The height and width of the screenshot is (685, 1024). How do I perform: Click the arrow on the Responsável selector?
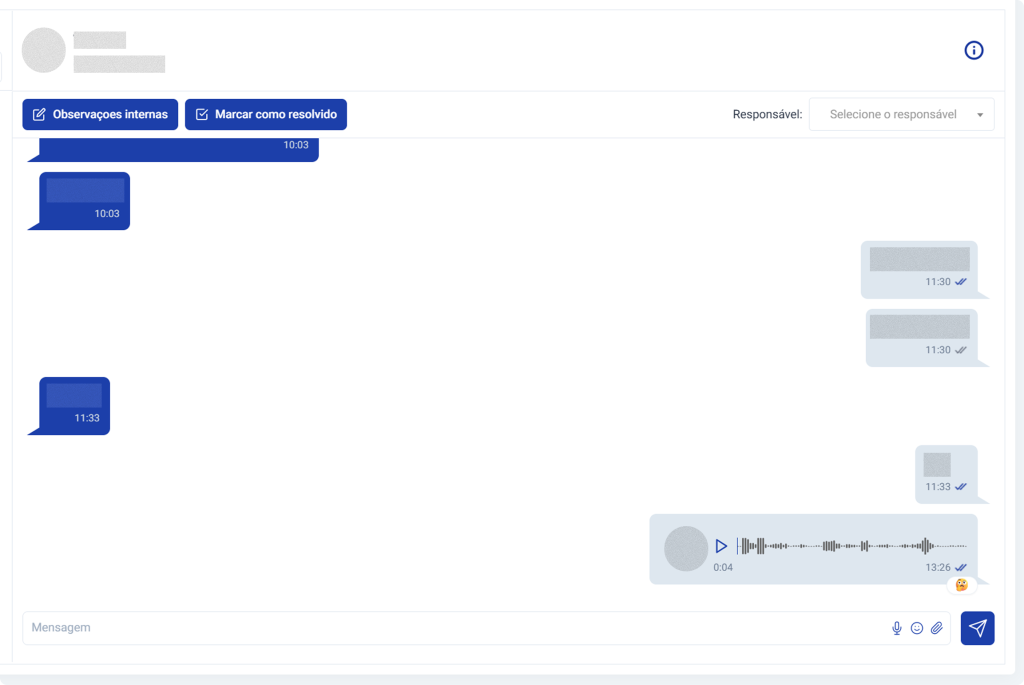980,115
